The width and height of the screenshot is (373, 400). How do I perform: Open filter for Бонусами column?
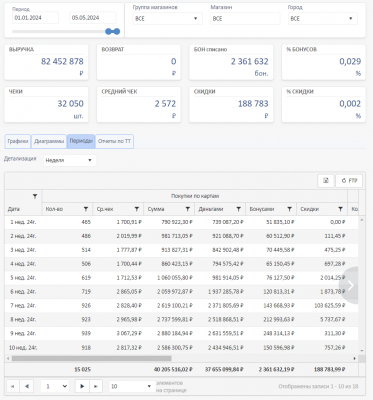290,209
